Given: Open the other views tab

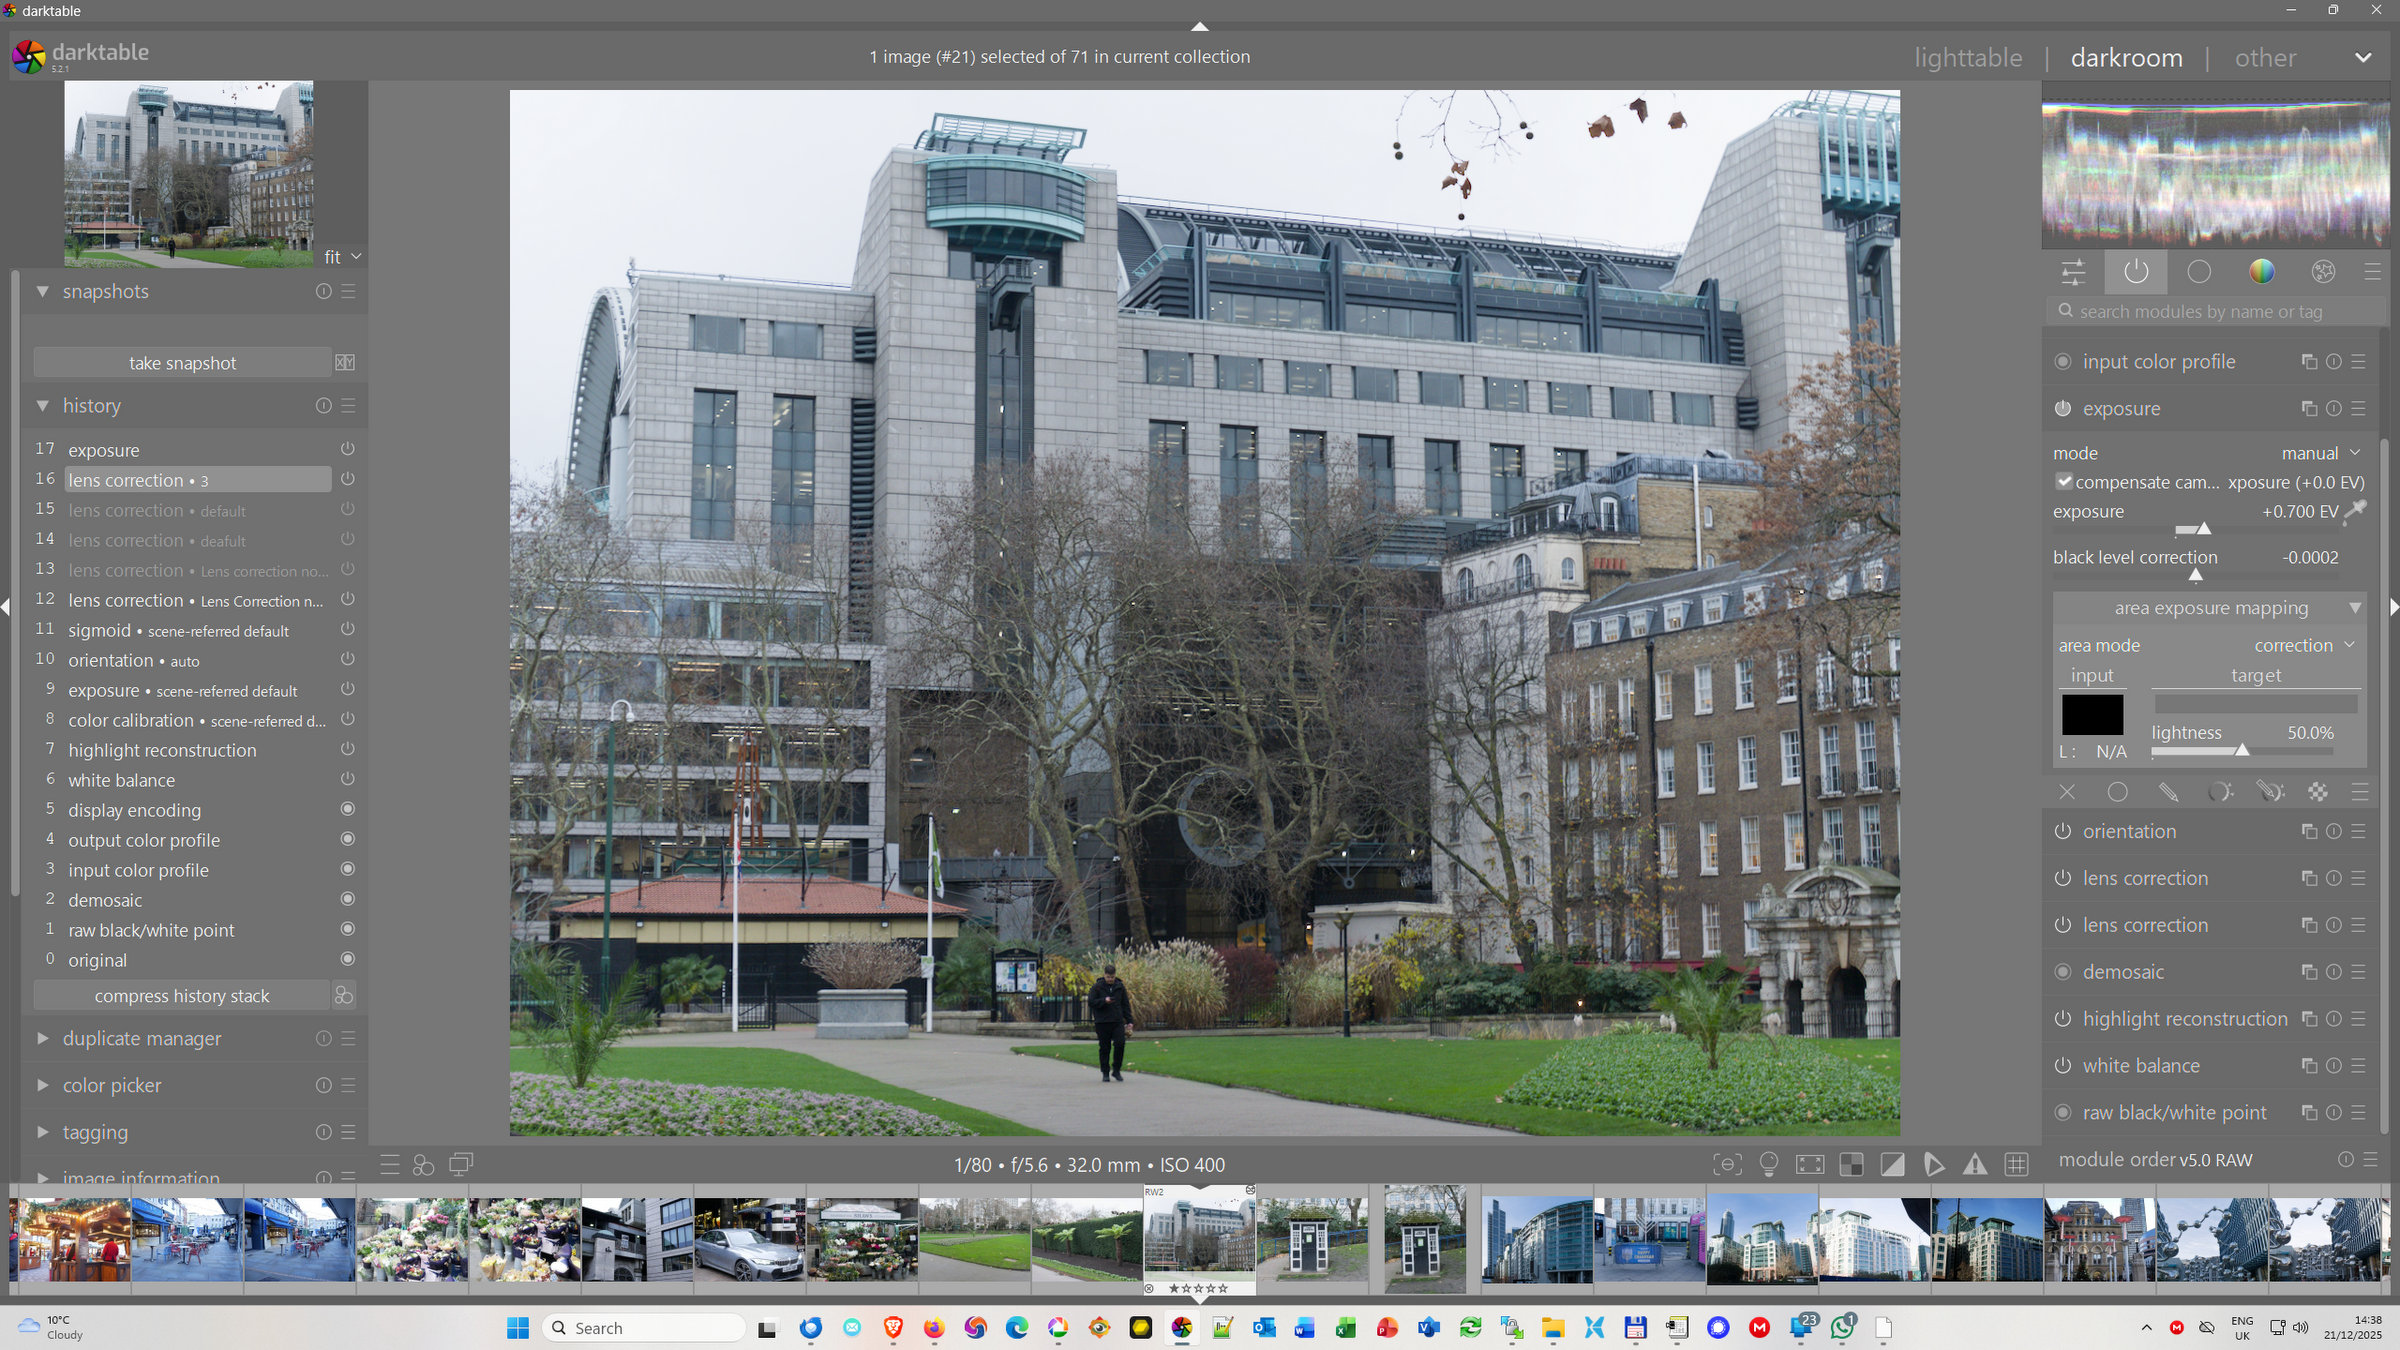Looking at the screenshot, I should [x=2265, y=58].
